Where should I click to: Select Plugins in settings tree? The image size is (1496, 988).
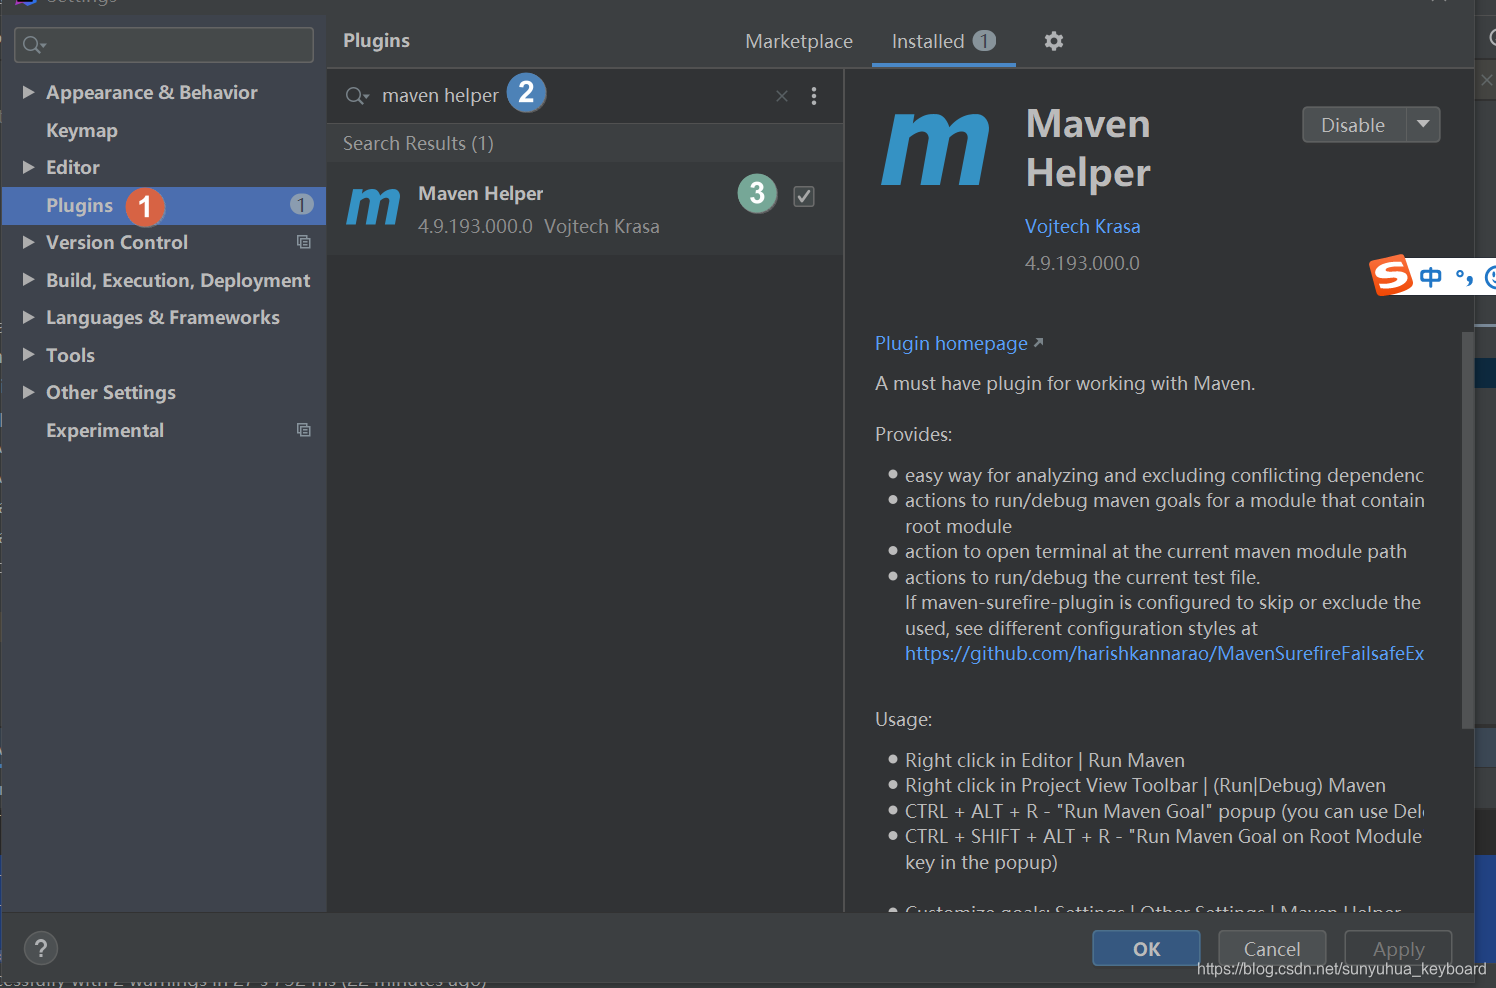[x=79, y=205]
